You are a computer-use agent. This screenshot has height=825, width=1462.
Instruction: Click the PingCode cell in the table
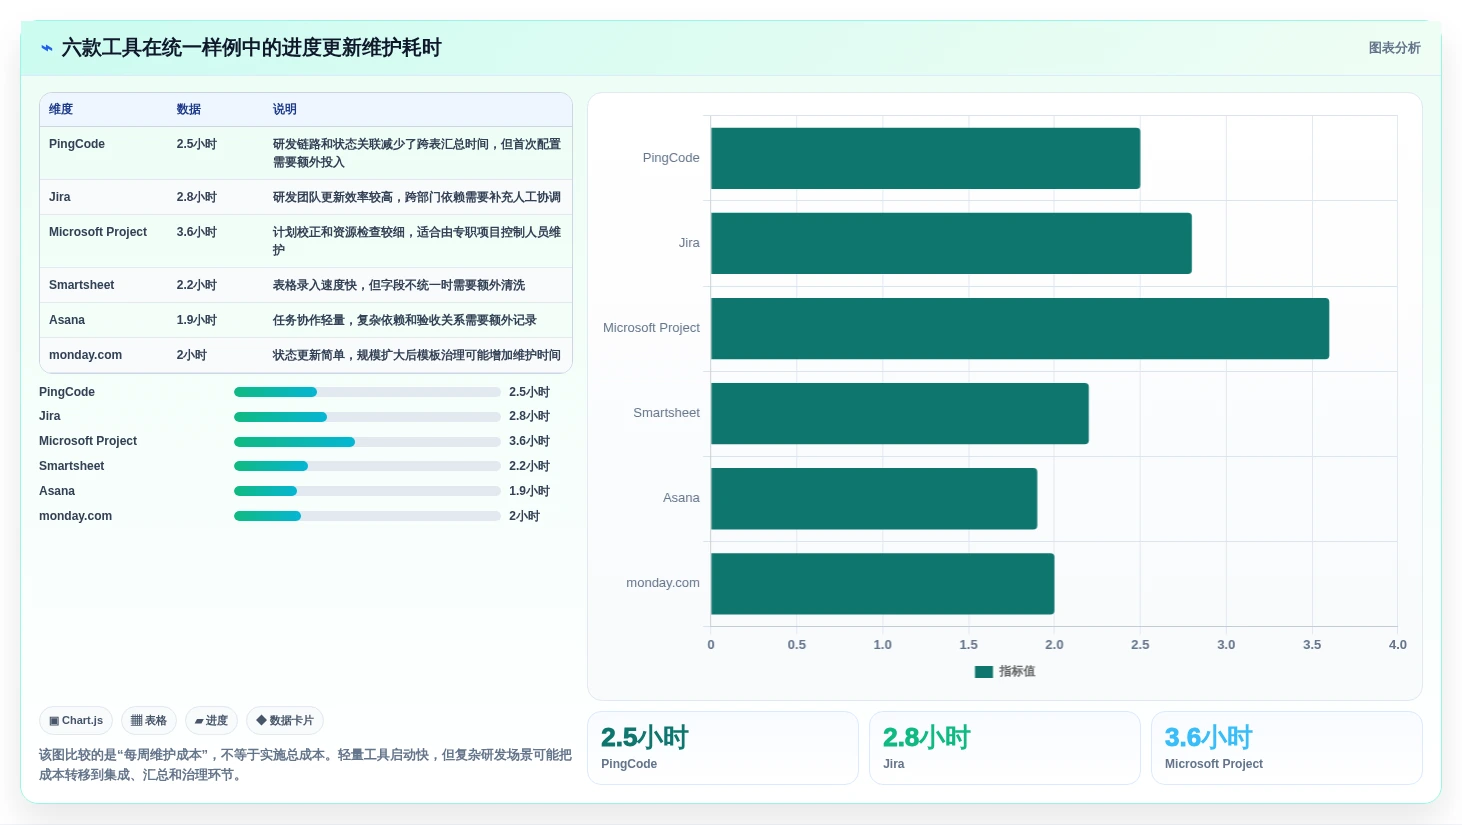[x=77, y=144]
